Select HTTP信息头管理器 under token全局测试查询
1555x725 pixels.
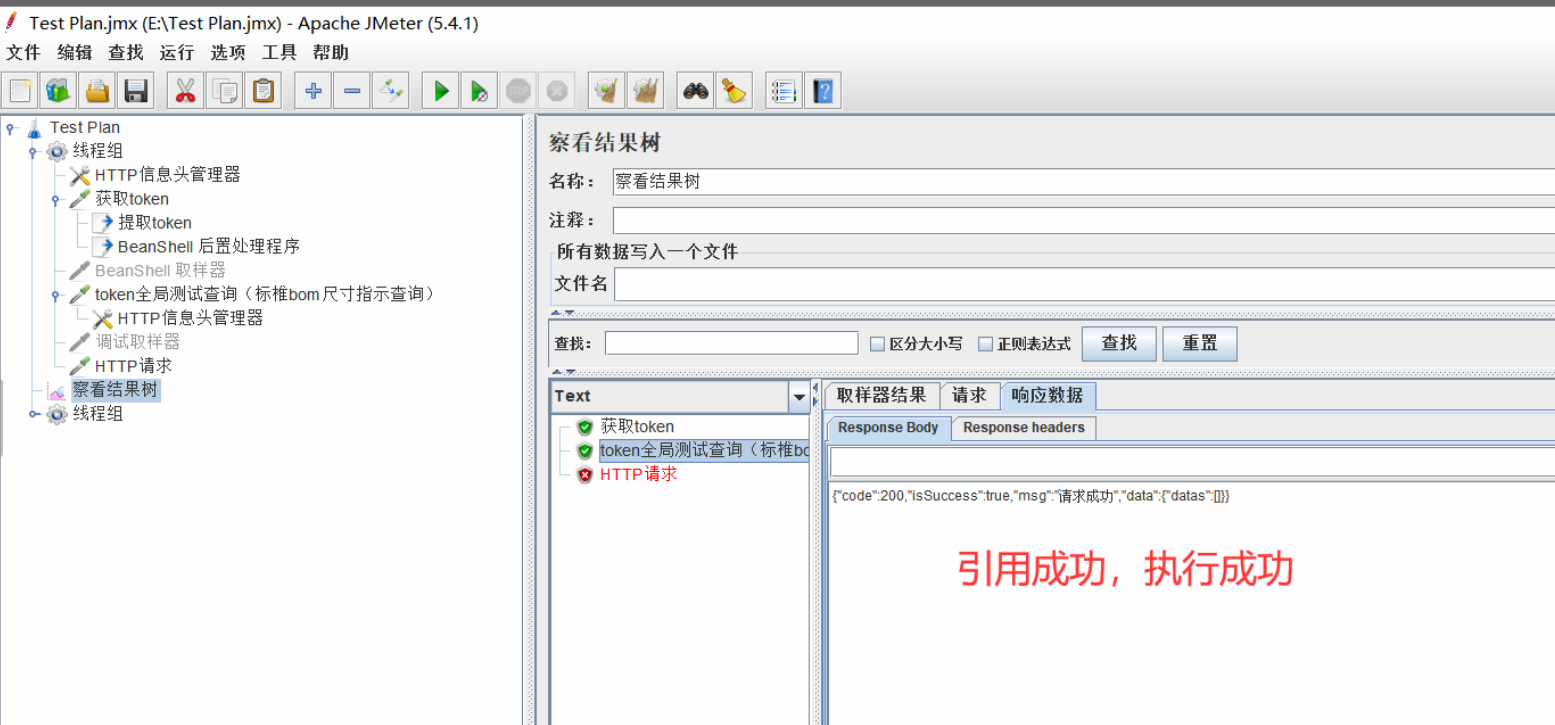(190, 318)
